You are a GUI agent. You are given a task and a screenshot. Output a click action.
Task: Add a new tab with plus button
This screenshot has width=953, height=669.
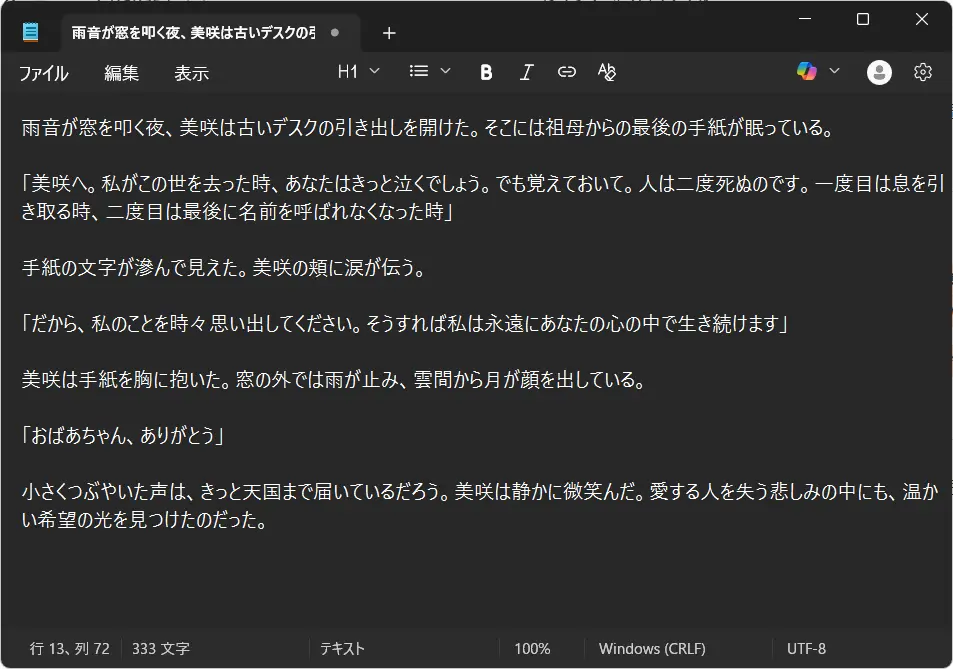(x=389, y=33)
